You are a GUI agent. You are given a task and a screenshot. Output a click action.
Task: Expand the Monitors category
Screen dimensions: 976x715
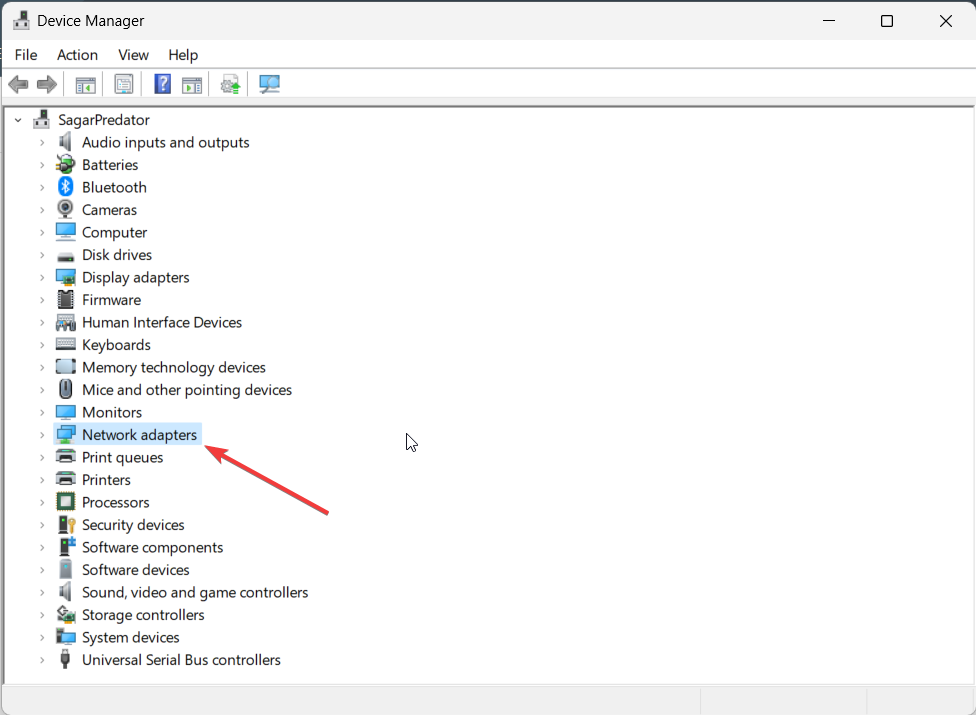[x=42, y=412]
